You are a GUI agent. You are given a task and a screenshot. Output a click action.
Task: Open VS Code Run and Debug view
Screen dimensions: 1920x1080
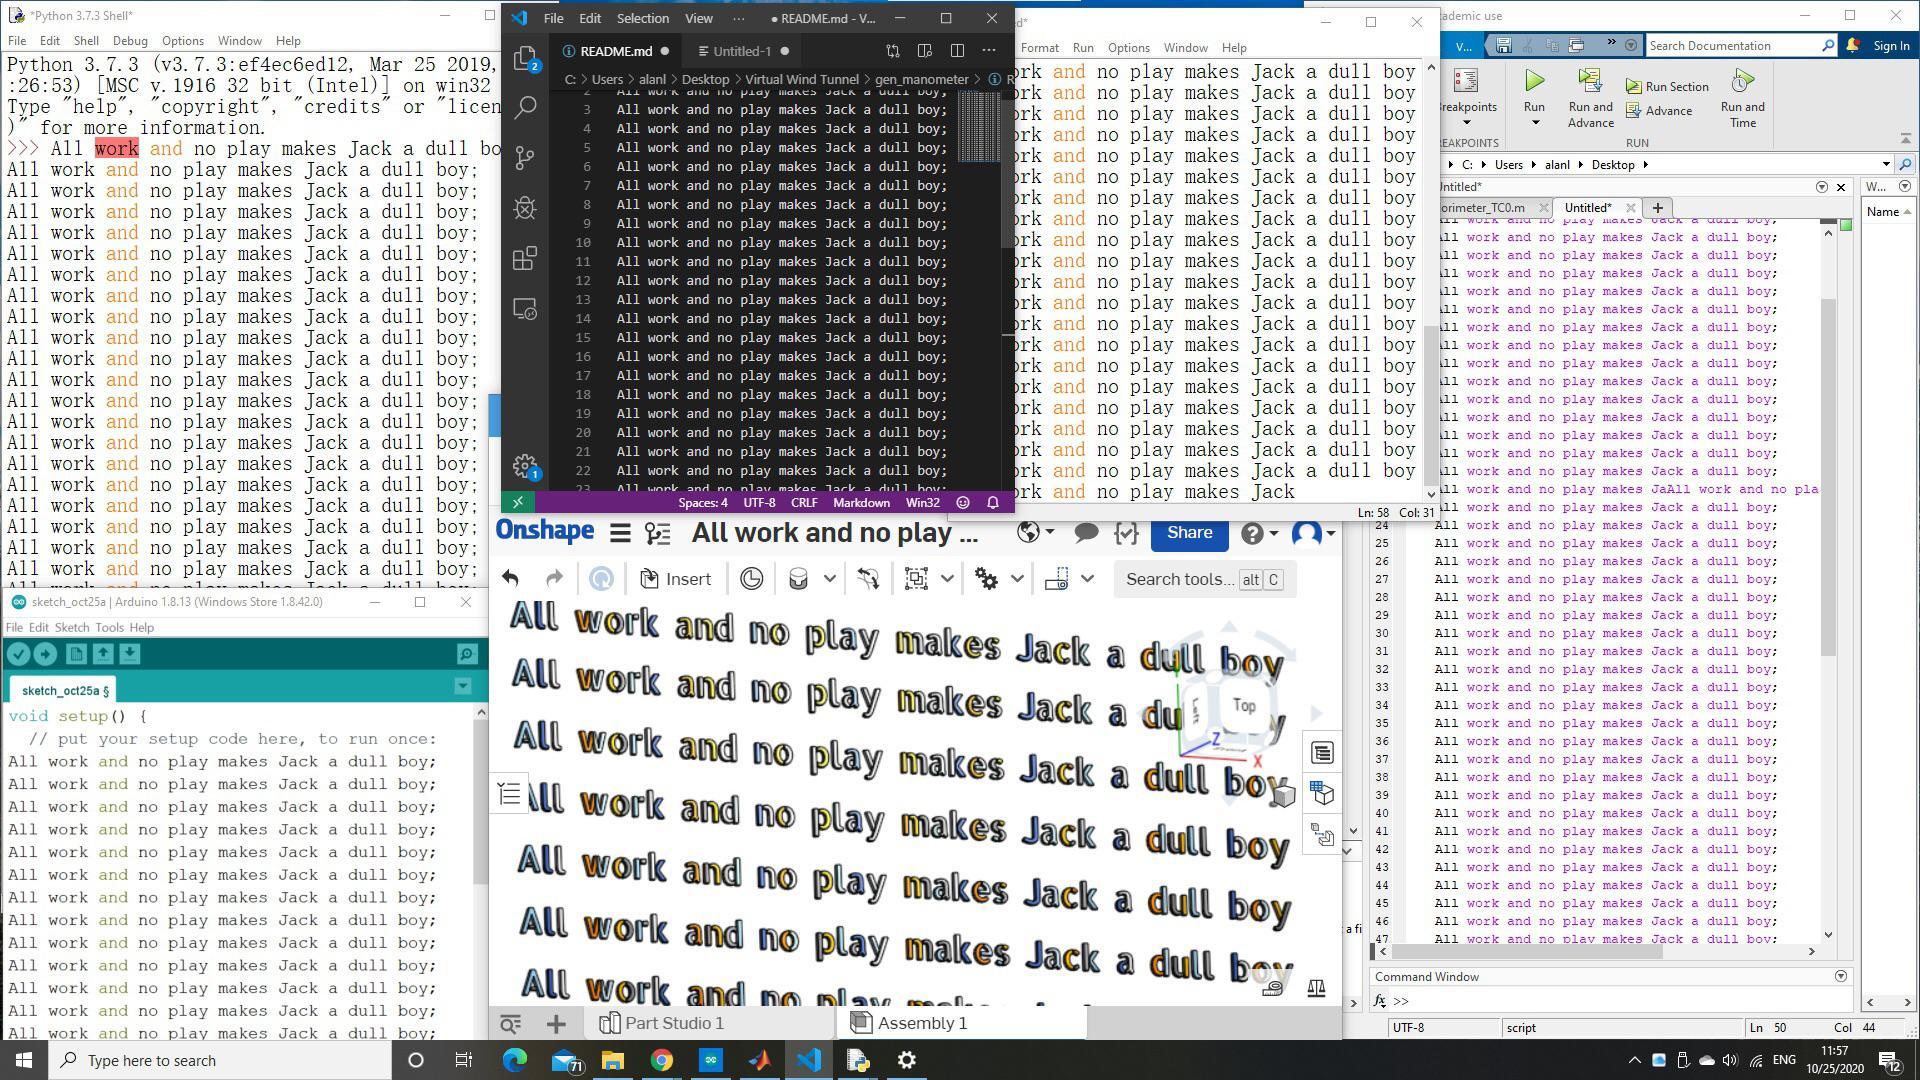click(525, 208)
